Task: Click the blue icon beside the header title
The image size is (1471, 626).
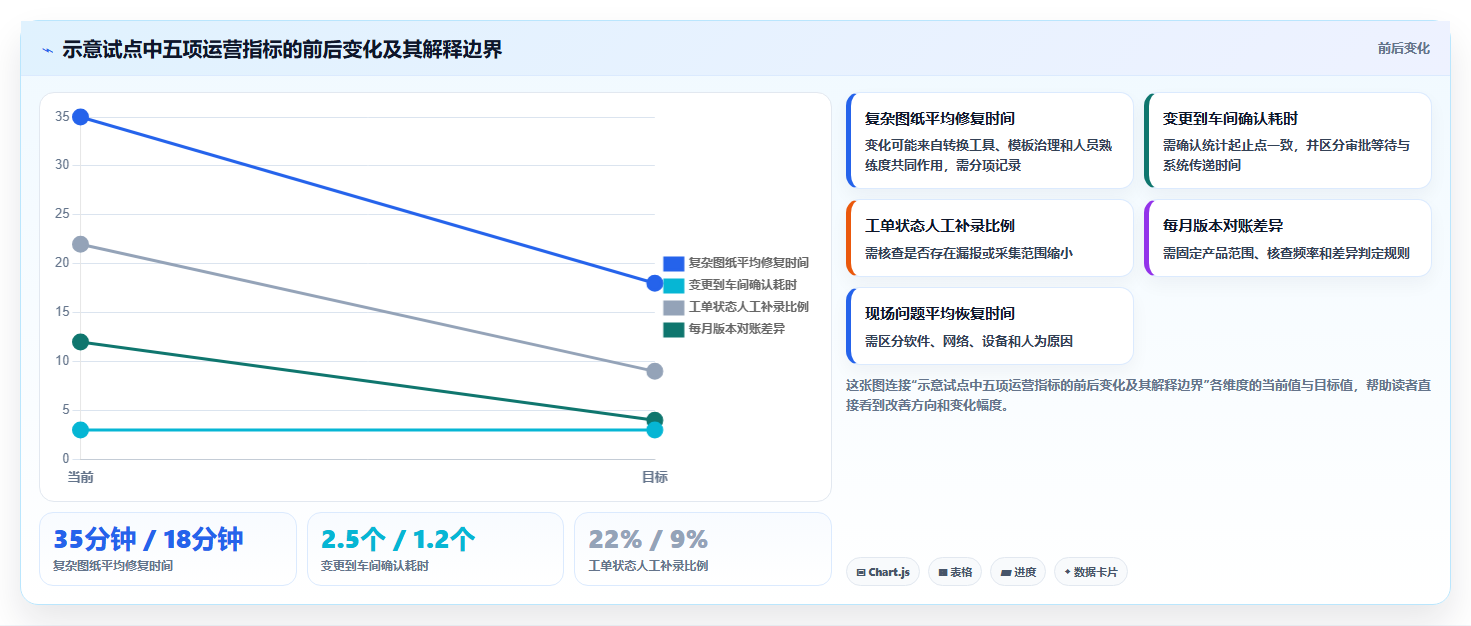Action: 47,49
